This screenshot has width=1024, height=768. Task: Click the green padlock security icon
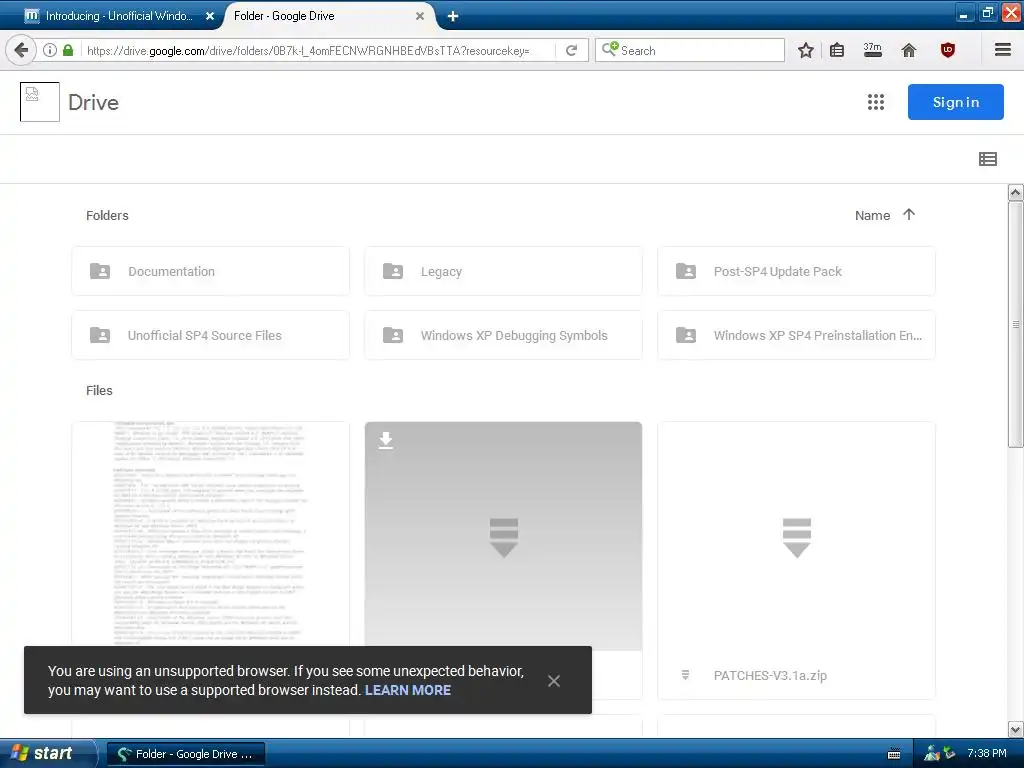point(68,50)
